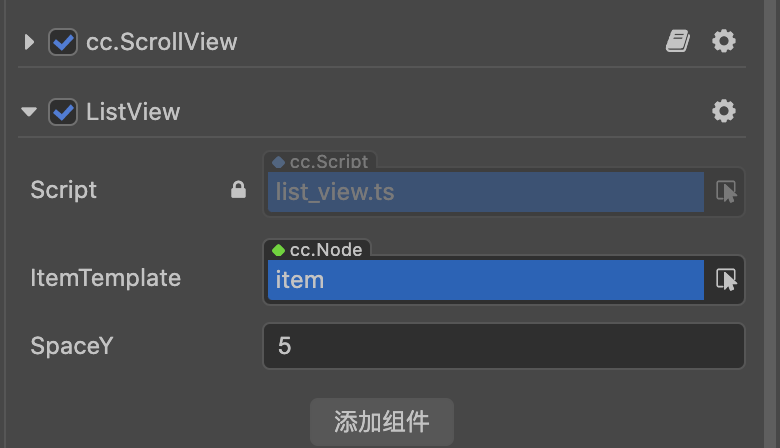Screen dimensions: 780x448
Task: Click the SpaceY value input field
Action: pyautogui.click(x=503, y=346)
